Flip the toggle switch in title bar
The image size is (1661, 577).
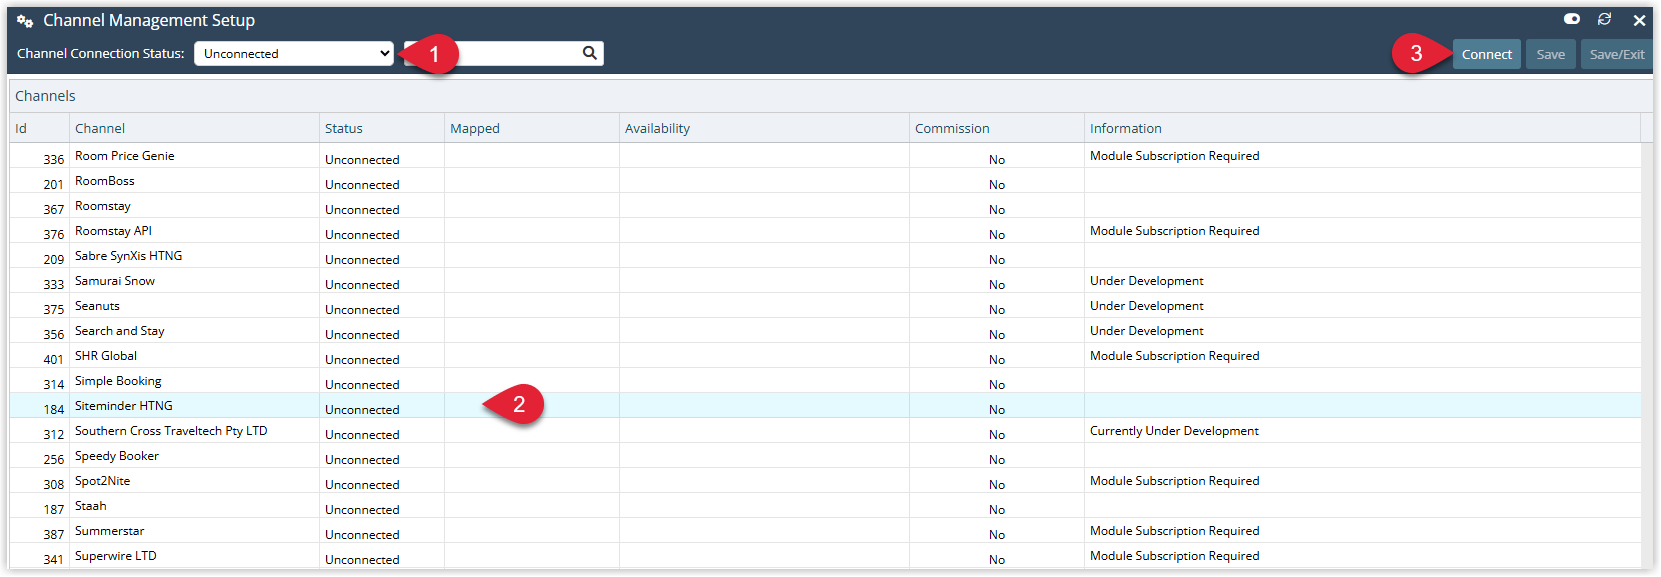pyautogui.click(x=1572, y=19)
